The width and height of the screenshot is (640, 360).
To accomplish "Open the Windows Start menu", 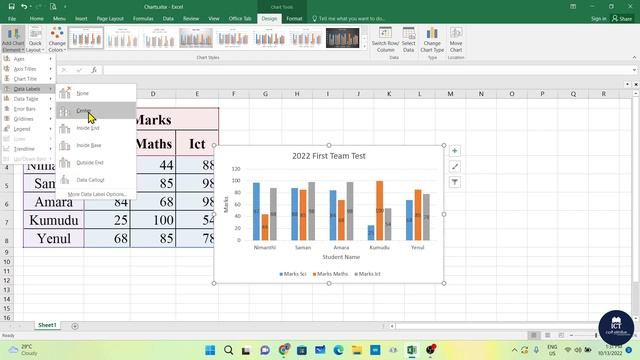I will pos(210,350).
